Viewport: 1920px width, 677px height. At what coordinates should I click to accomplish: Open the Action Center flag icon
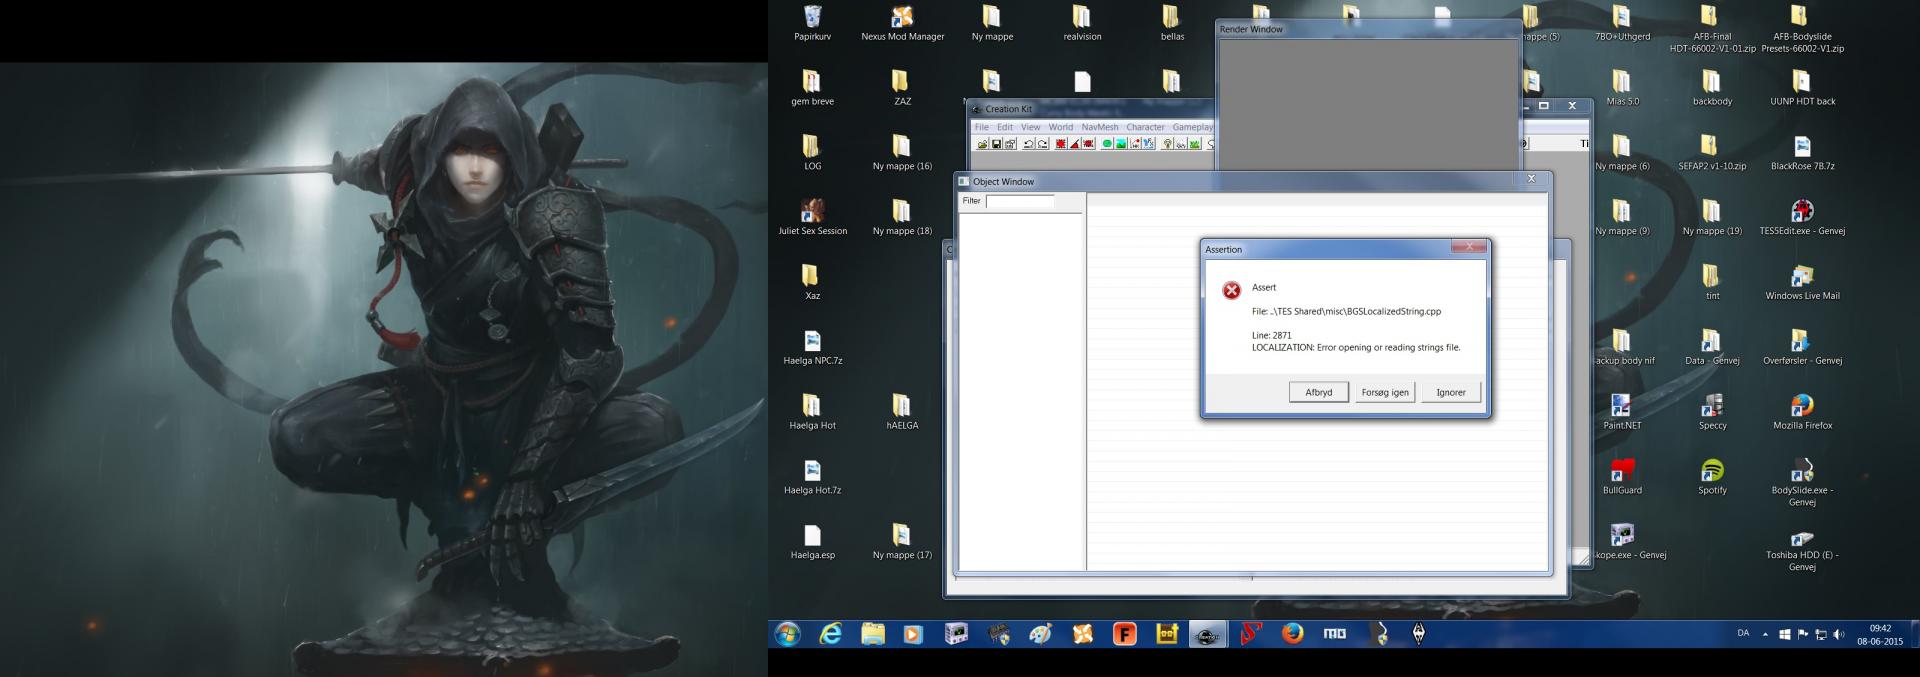(1803, 634)
